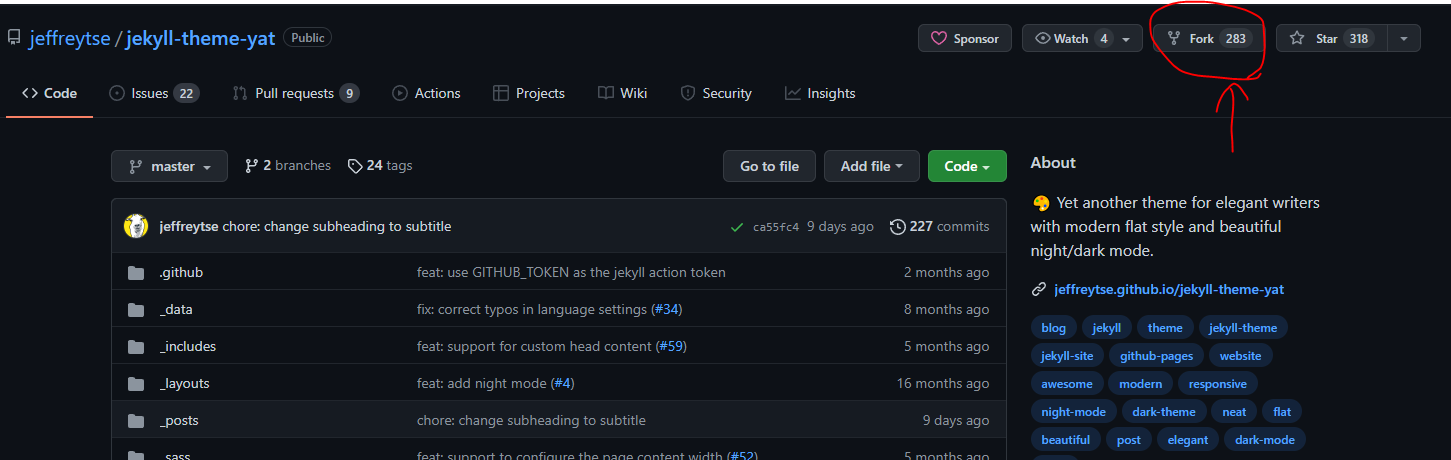Viewport: 1451px width, 460px height.
Task: Open latest commit message change subheading to subtitle
Action: pyautogui.click(x=337, y=226)
